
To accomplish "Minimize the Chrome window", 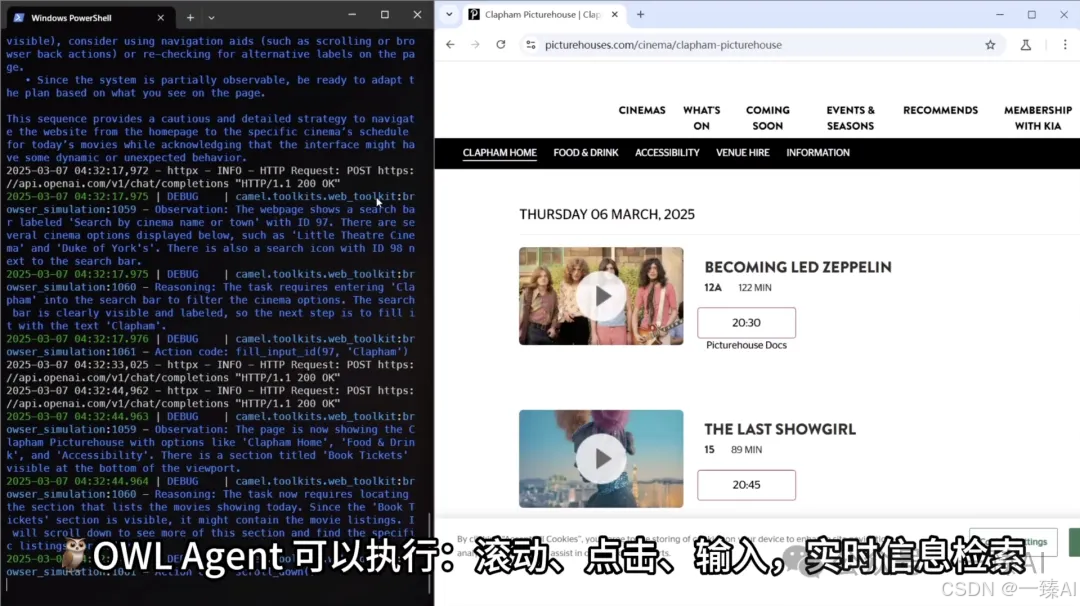I will [x=999, y=14].
